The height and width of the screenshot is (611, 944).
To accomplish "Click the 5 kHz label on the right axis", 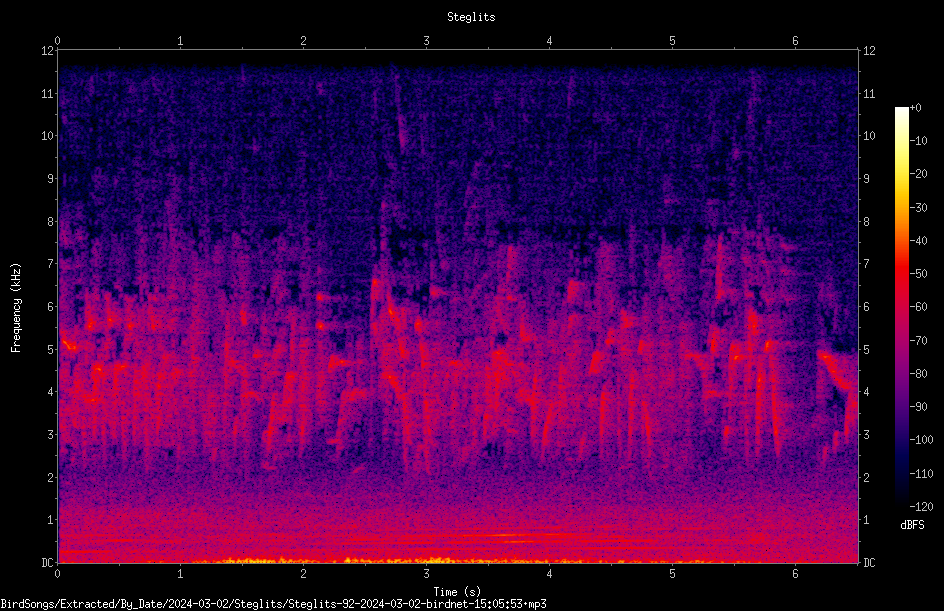I will pyautogui.click(x=866, y=349).
